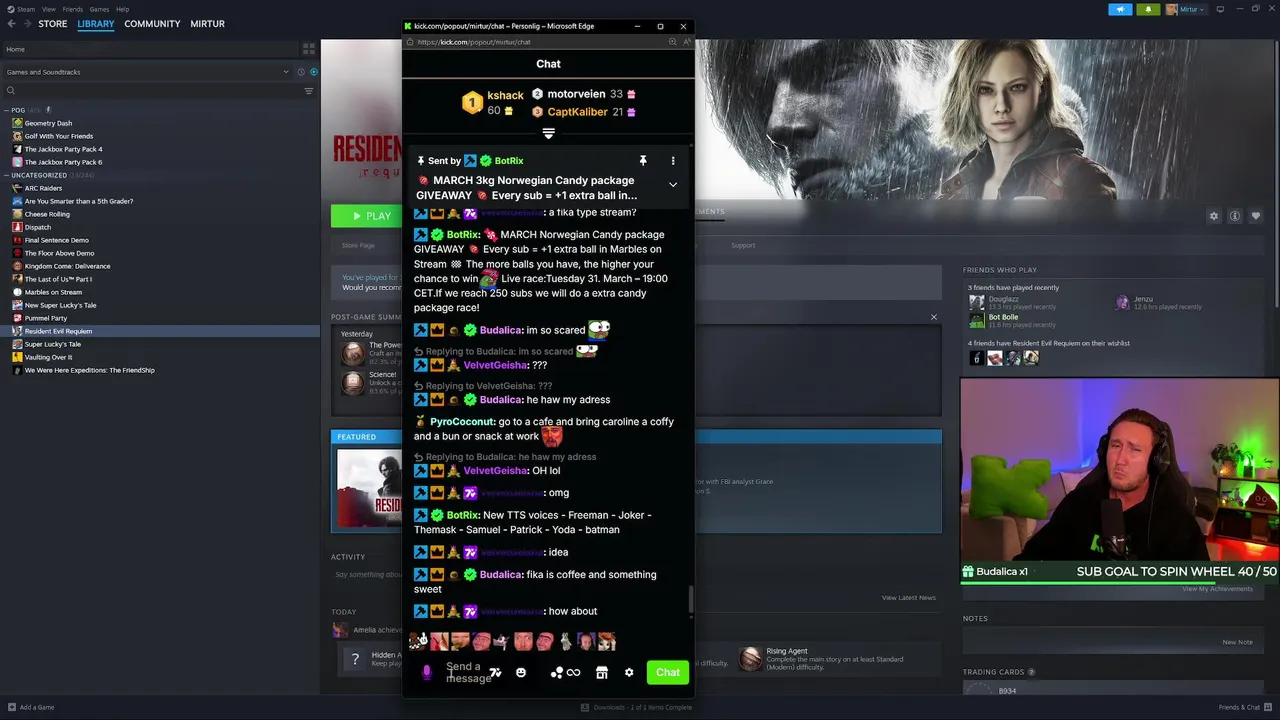Viewport: 1280px width, 720px height.
Task: Open the Mirtur account dropdown
Action: click(1186, 9)
